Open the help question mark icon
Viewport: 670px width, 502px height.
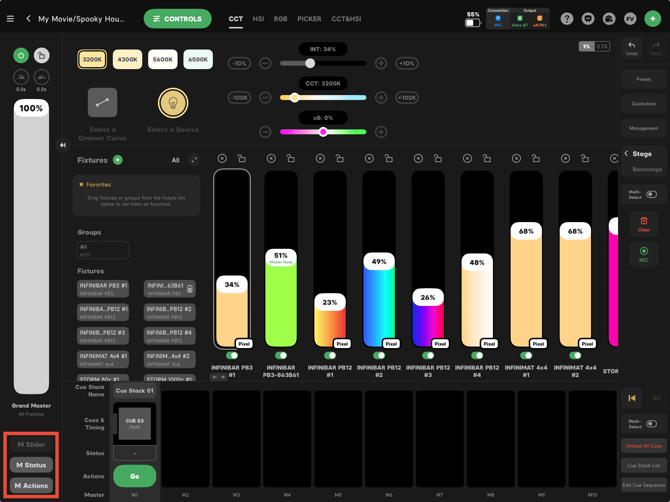tap(567, 19)
